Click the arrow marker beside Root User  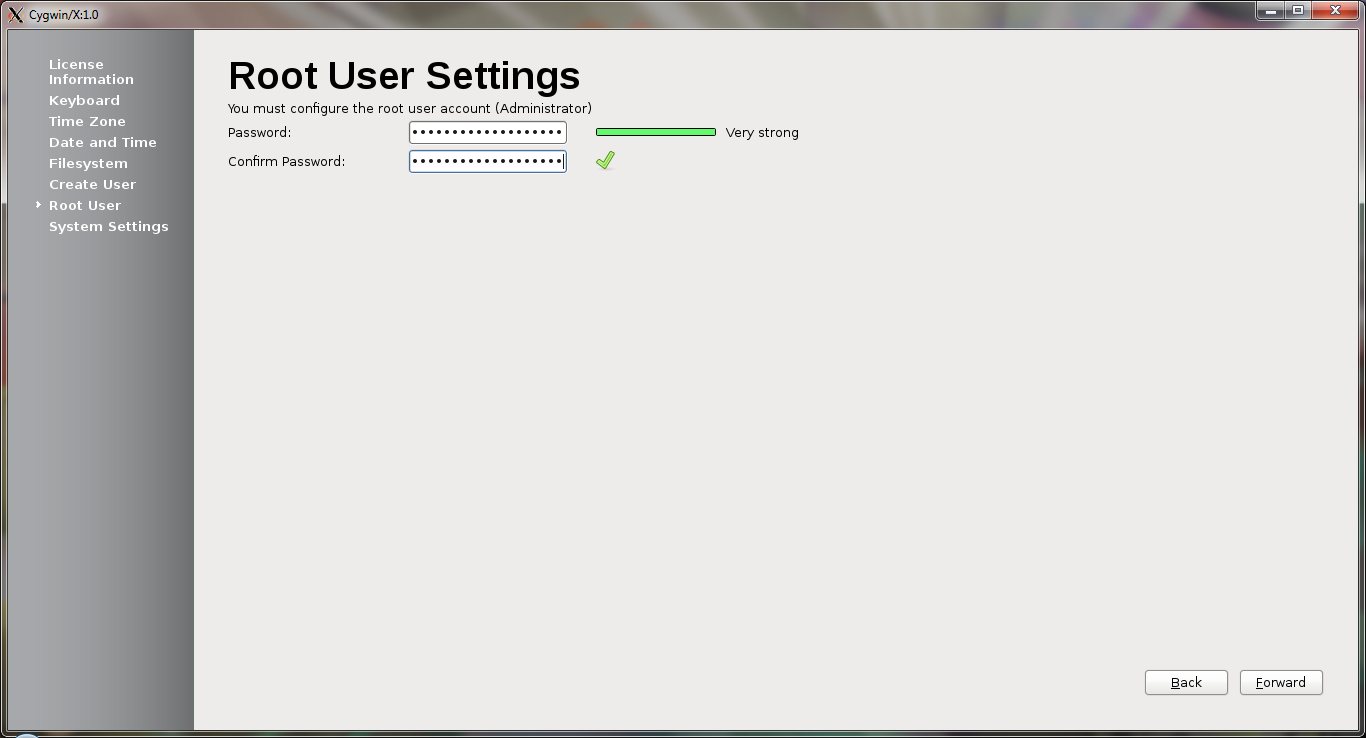point(39,205)
